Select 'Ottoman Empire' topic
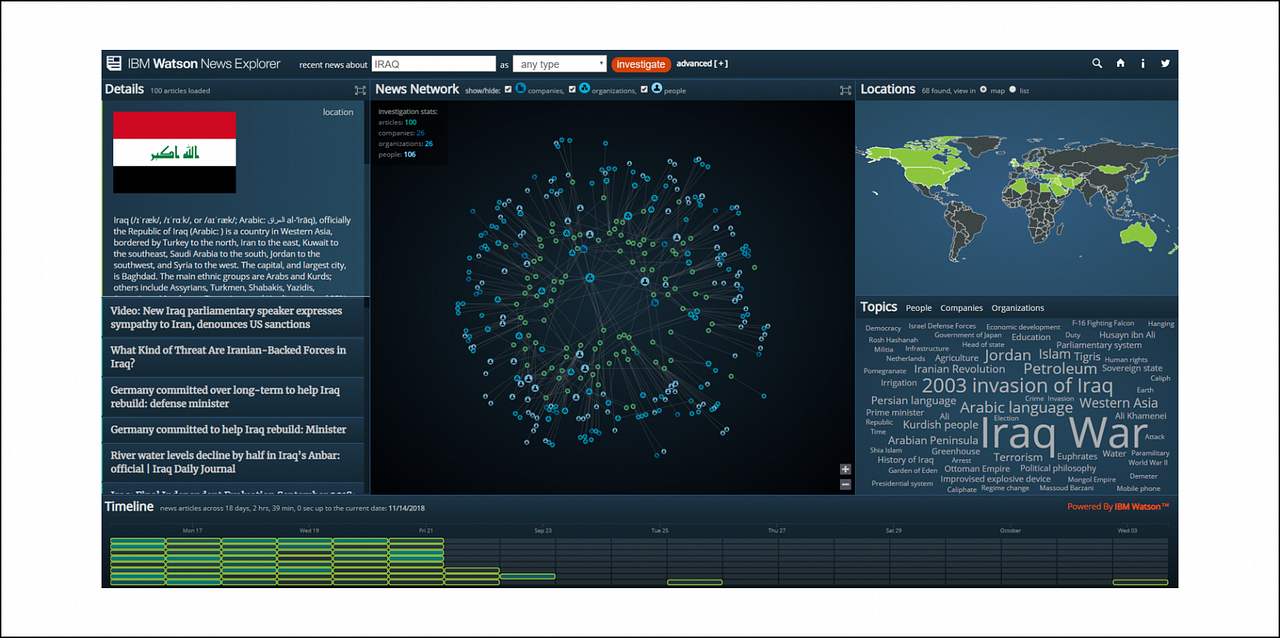 click(977, 468)
